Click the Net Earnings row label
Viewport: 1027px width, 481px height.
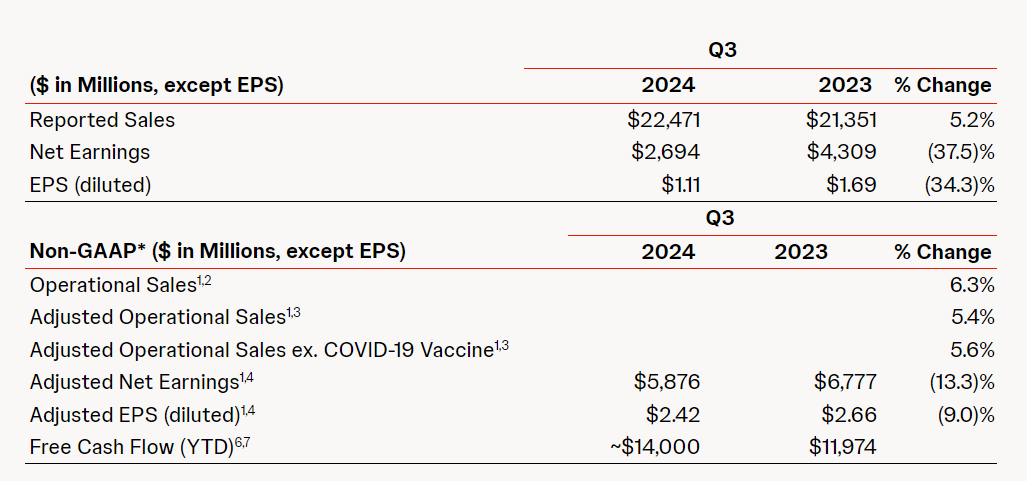pyautogui.click(x=90, y=152)
